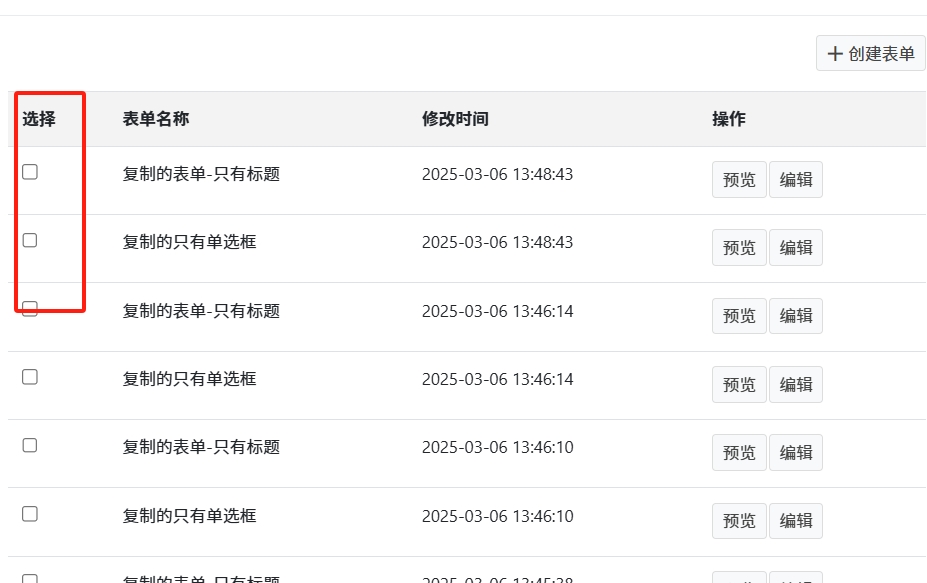
Task: Edit 复制的表单-只有标题 modified at 13:48:43
Action: coord(796,180)
